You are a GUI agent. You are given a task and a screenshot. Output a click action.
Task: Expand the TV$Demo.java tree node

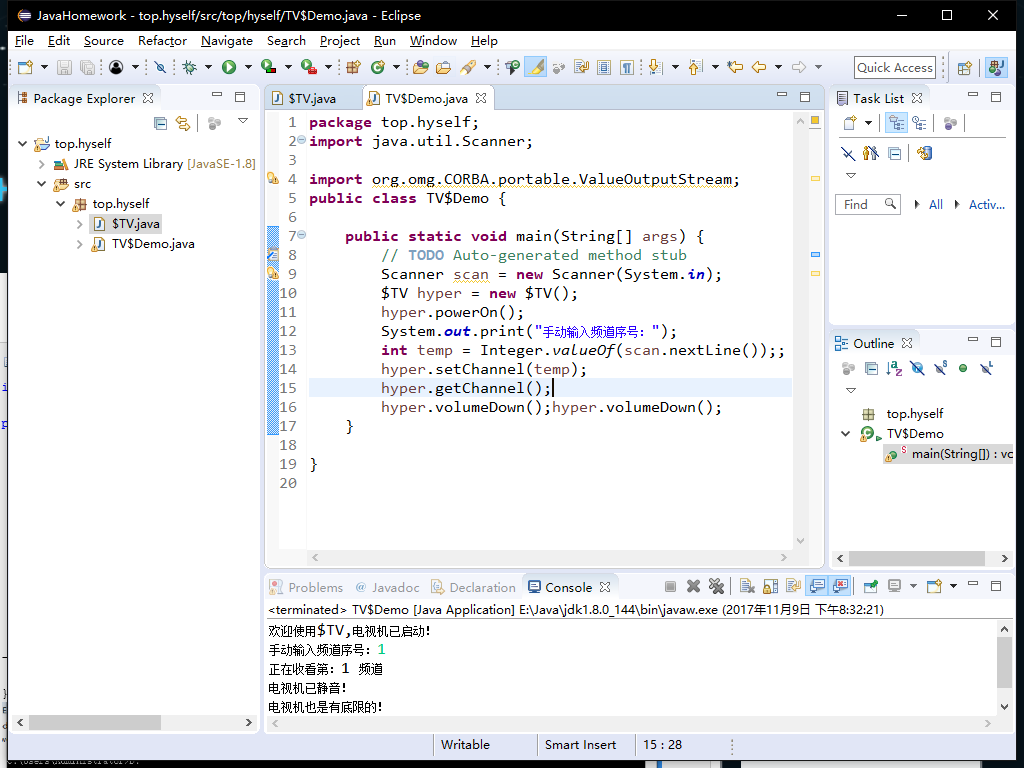click(x=80, y=244)
